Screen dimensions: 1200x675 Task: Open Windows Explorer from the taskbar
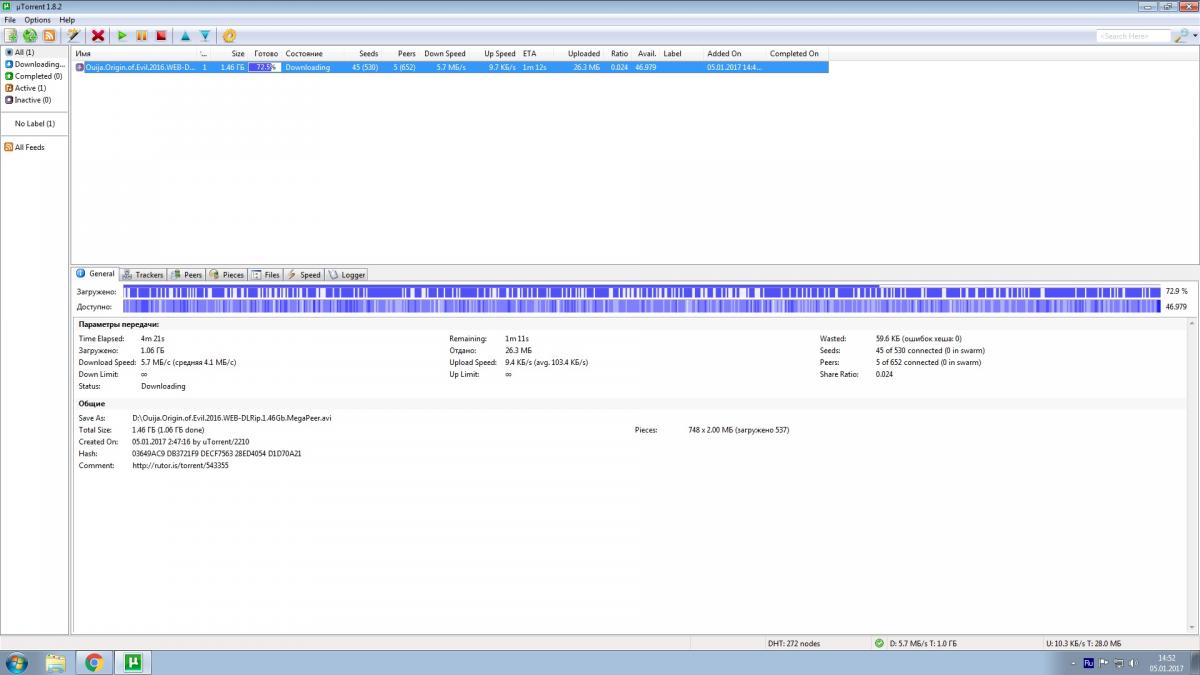point(56,663)
